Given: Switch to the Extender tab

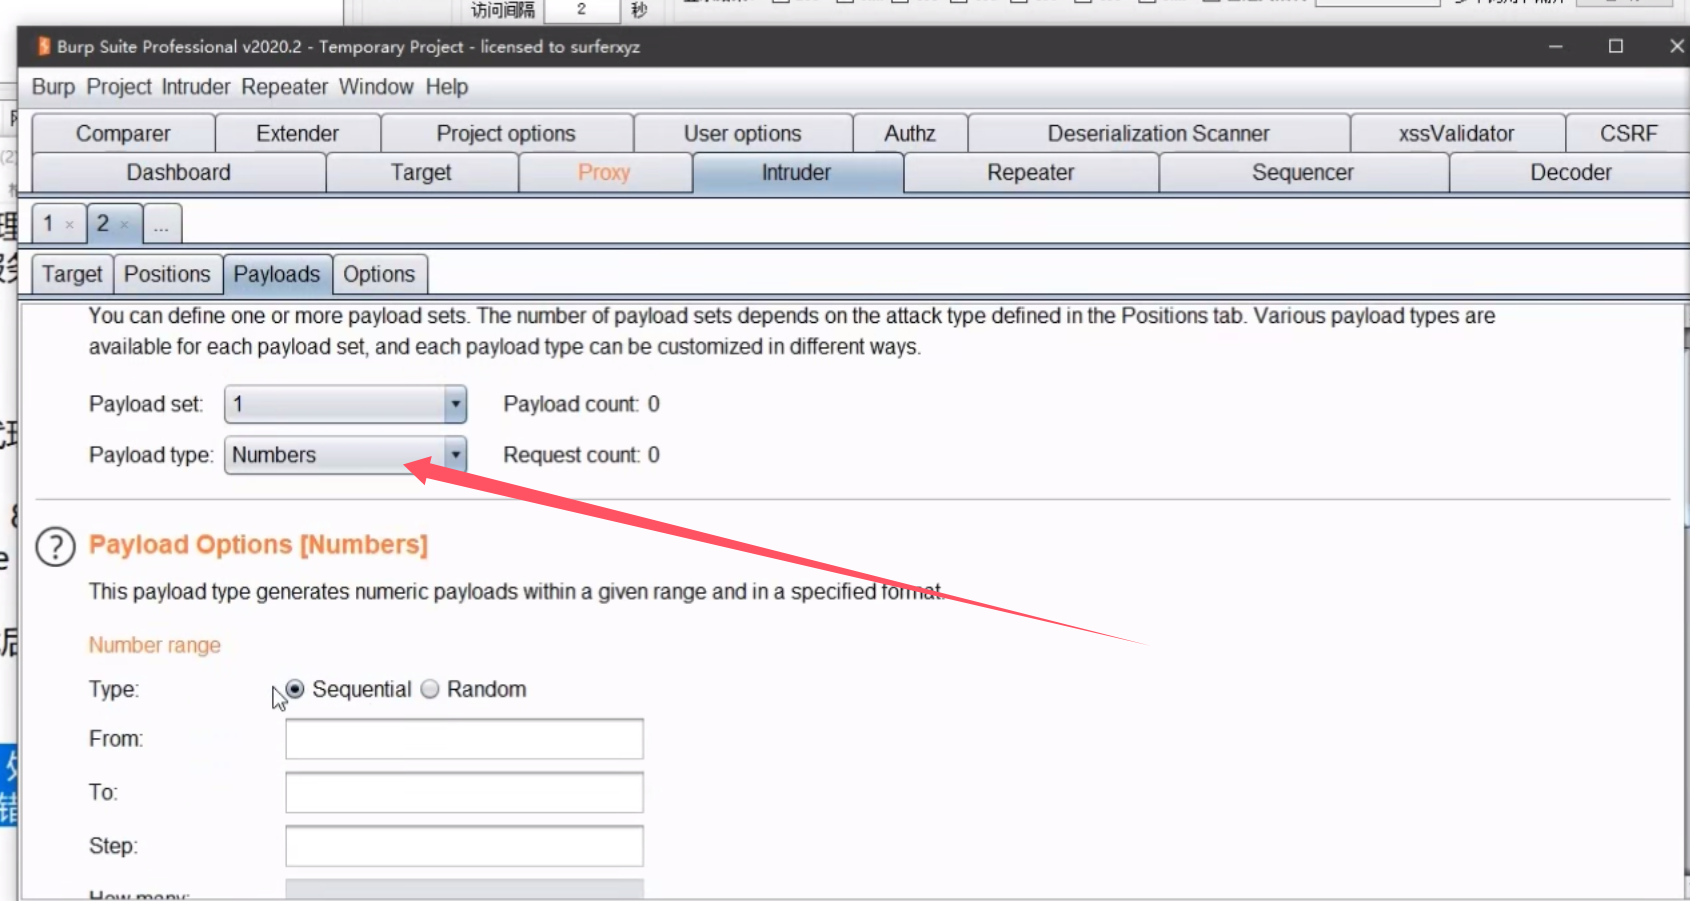Looking at the screenshot, I should click(297, 133).
